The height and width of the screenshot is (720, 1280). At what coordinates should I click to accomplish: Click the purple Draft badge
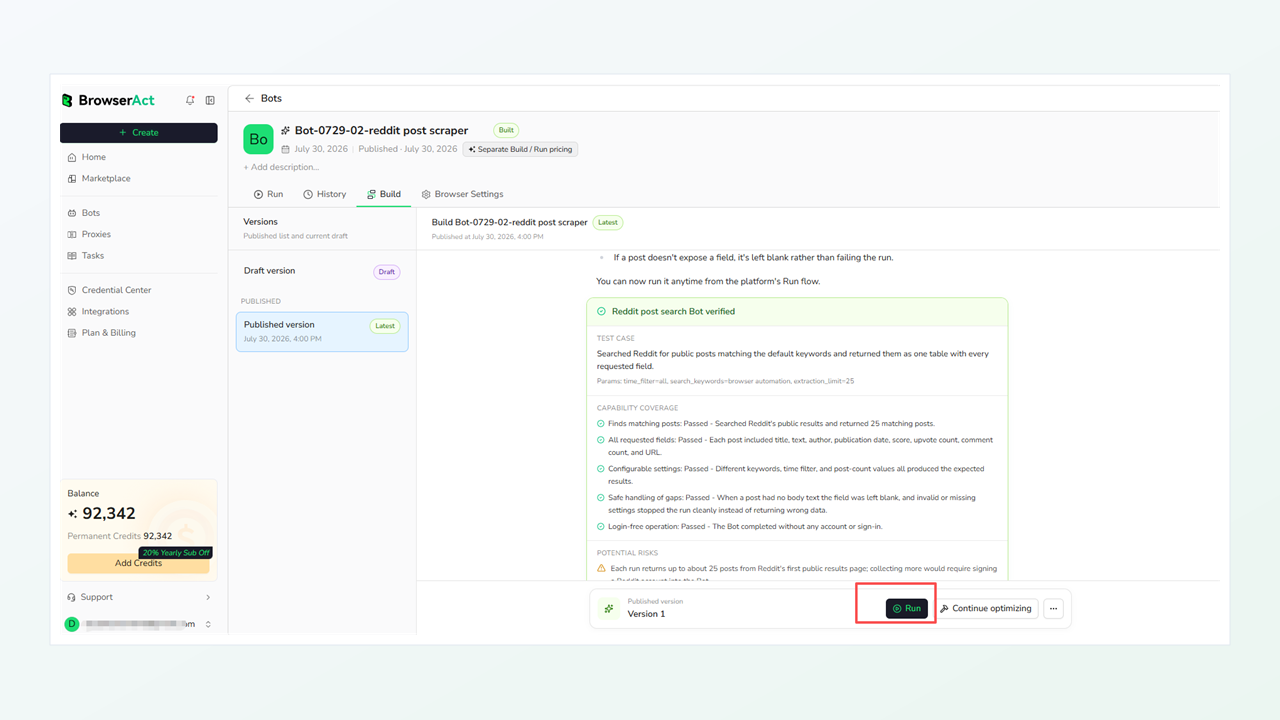click(386, 272)
